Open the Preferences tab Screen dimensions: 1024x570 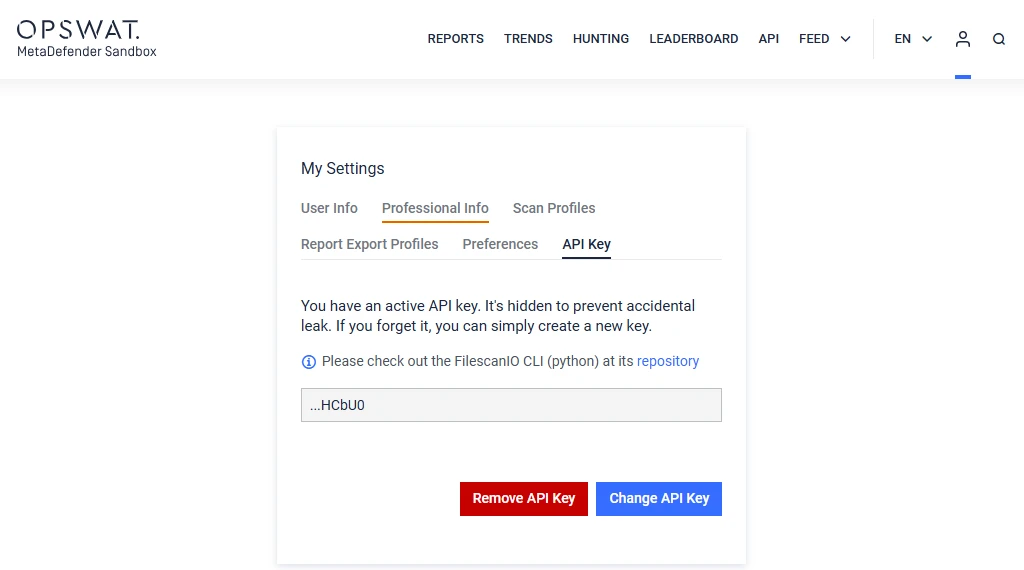pos(500,244)
